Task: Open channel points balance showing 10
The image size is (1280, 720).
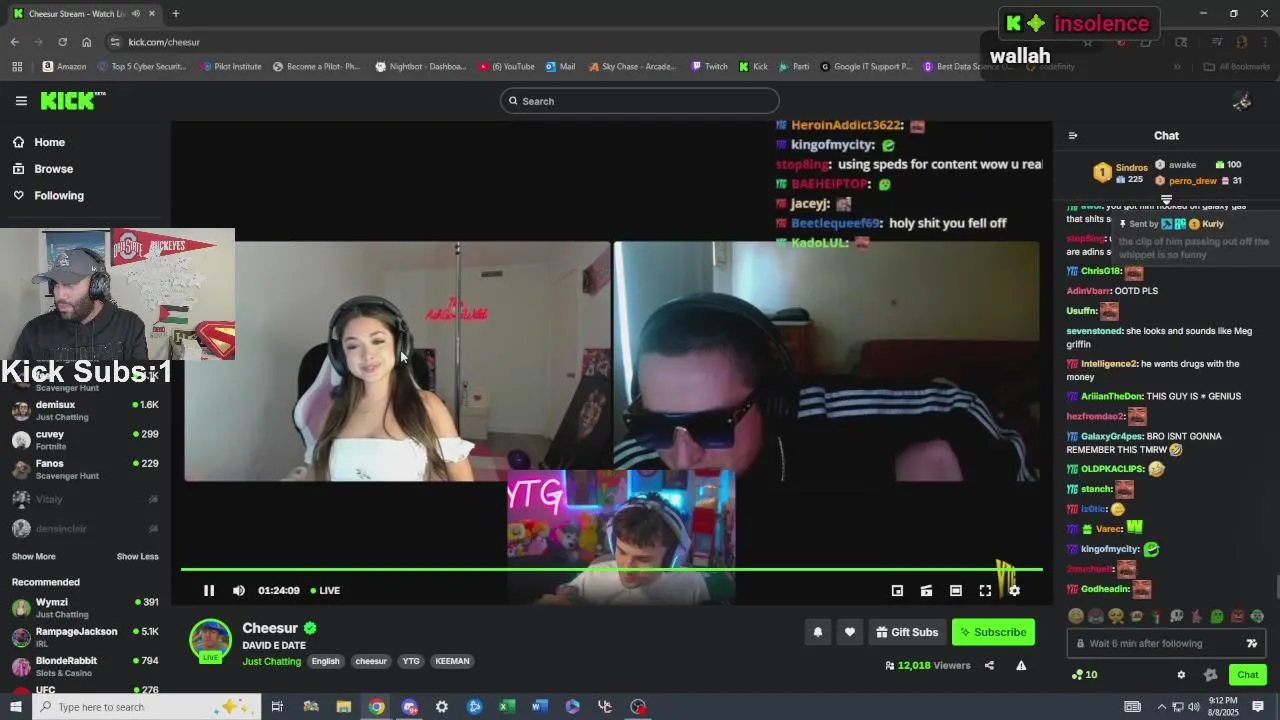Action: [x=1084, y=675]
